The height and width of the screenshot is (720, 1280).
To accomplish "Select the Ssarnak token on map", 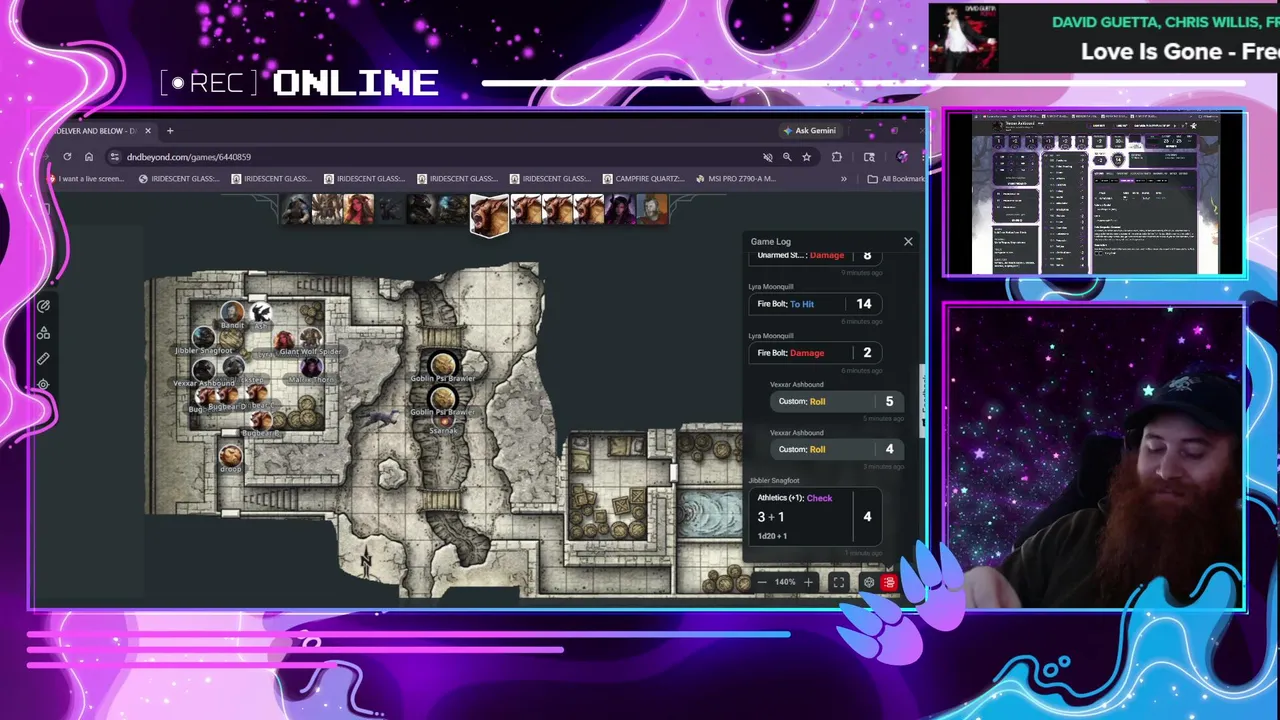I will [443, 420].
